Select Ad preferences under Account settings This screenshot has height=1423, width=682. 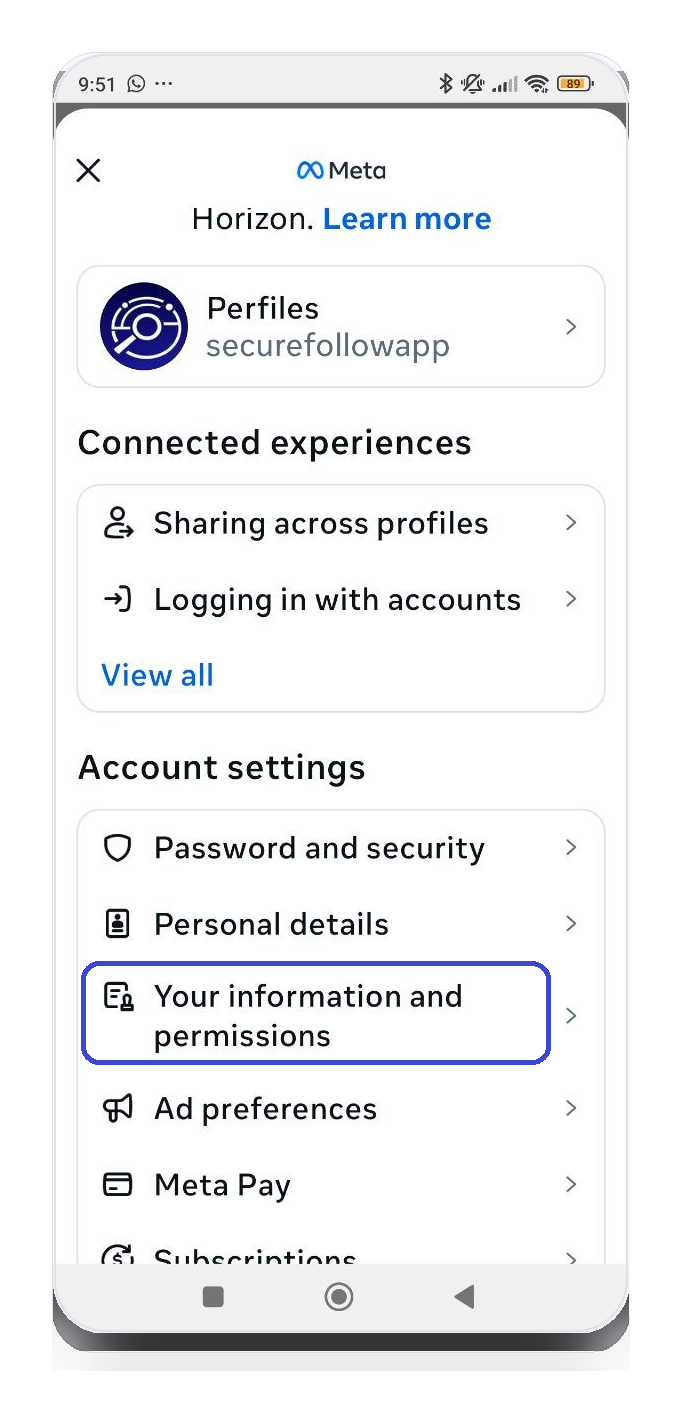coord(265,1108)
